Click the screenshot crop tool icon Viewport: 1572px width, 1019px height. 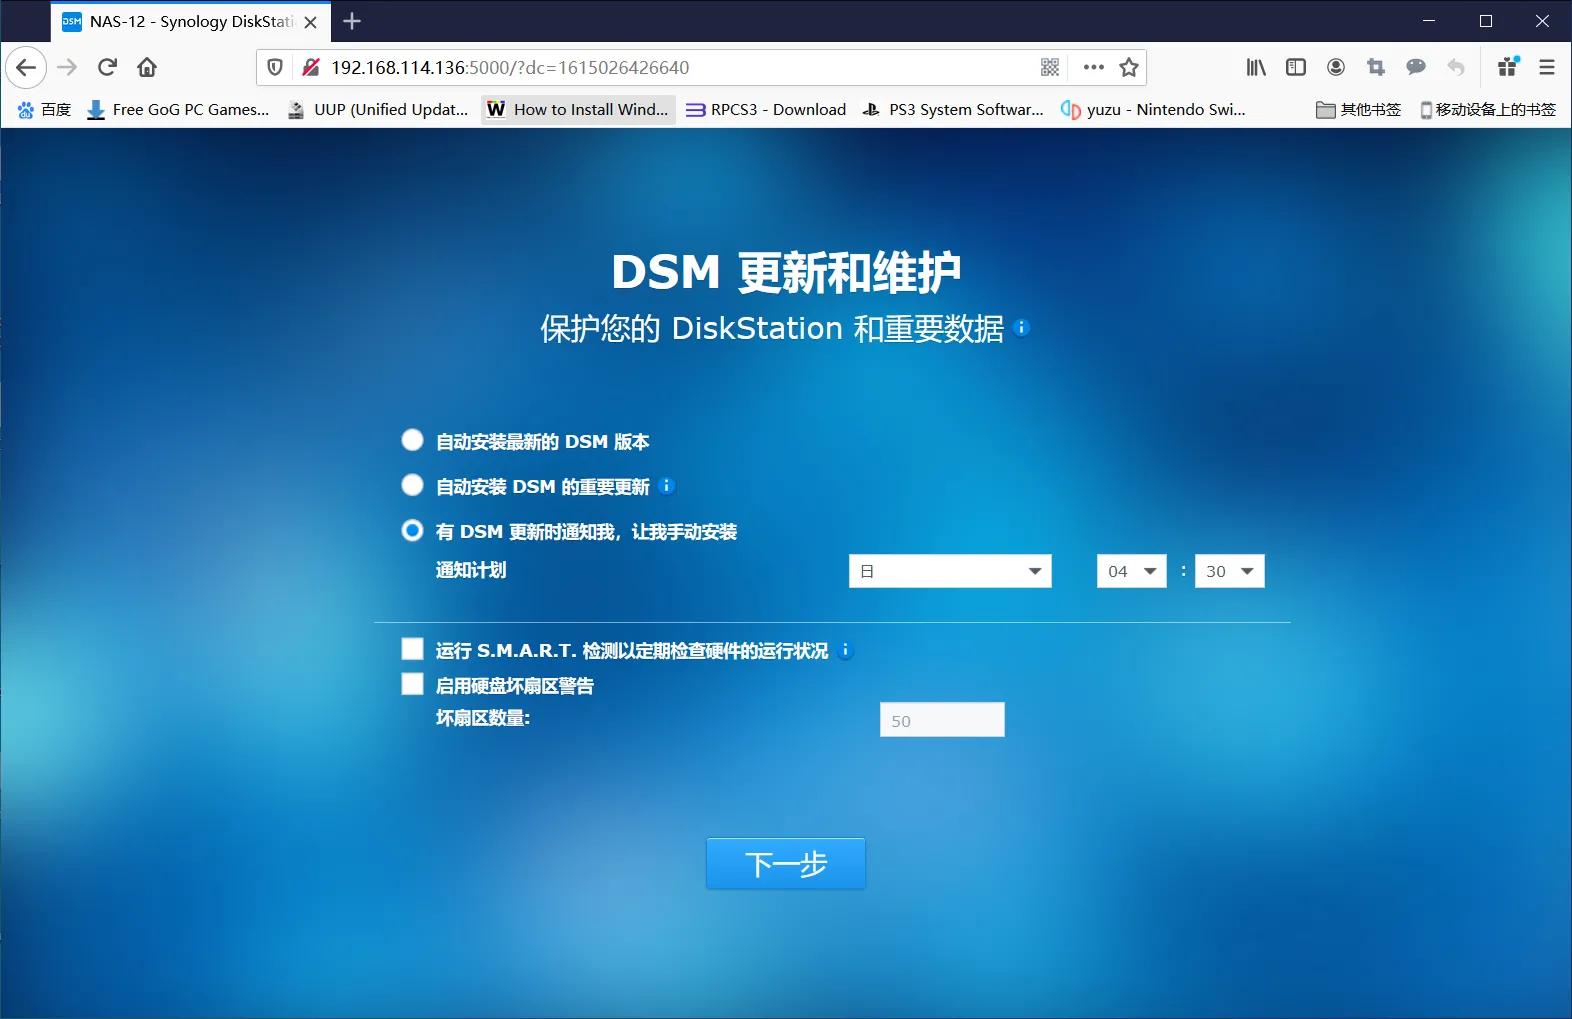point(1376,68)
